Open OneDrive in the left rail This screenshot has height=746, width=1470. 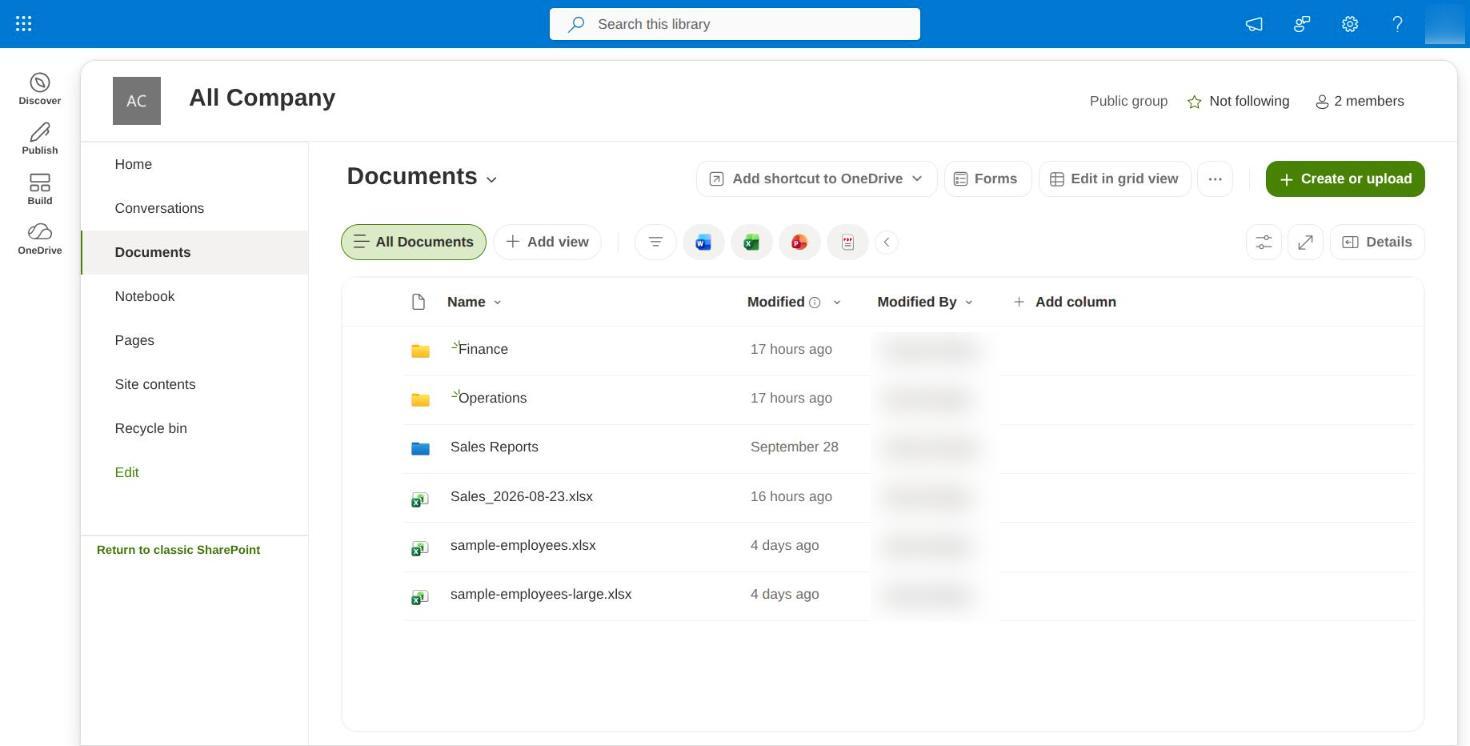pos(40,238)
